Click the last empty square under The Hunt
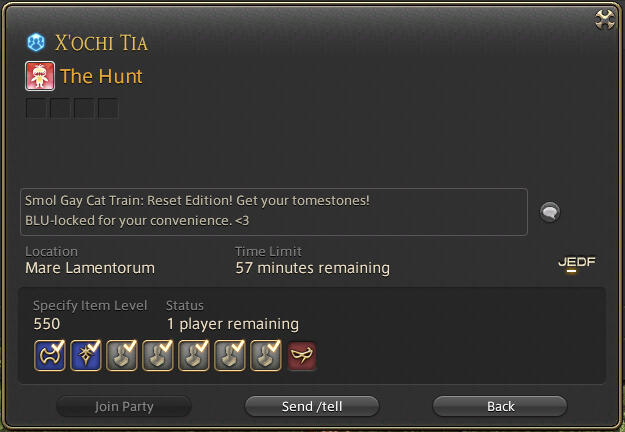Screen dimensions: 625x432 tap(108, 108)
